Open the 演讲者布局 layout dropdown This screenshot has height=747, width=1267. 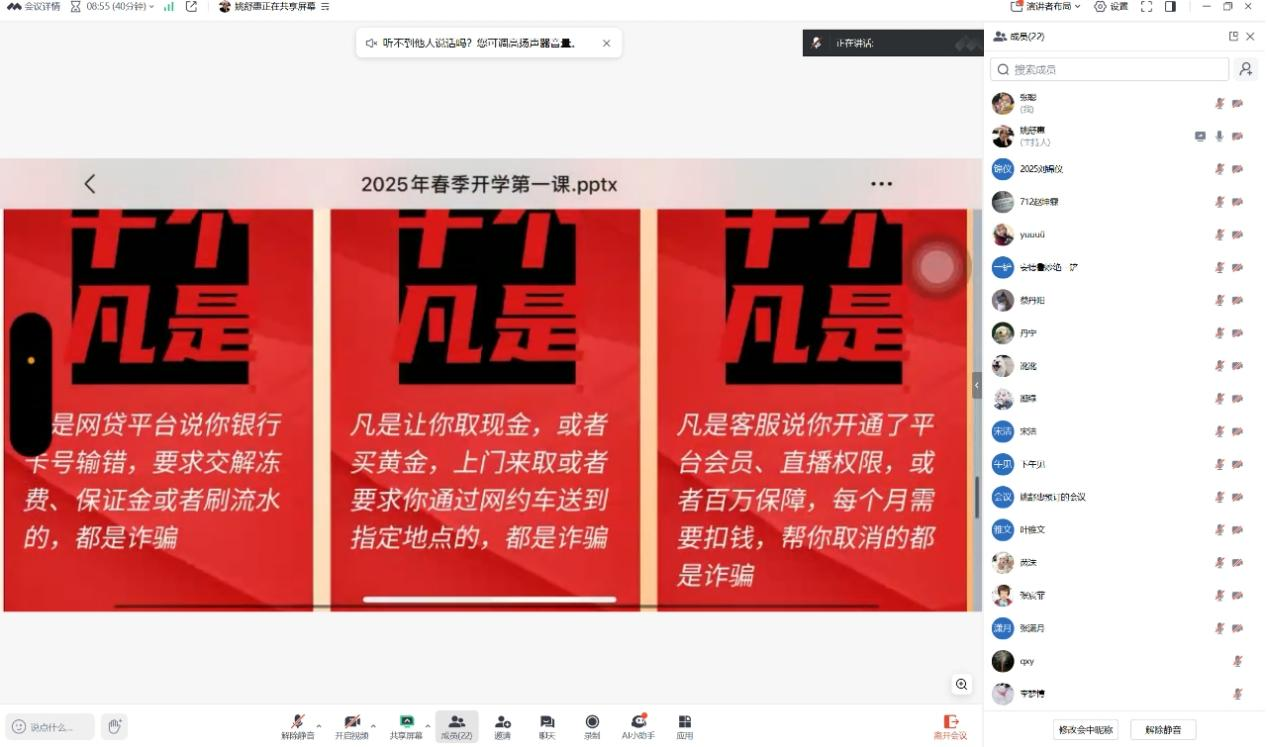[1046, 7]
